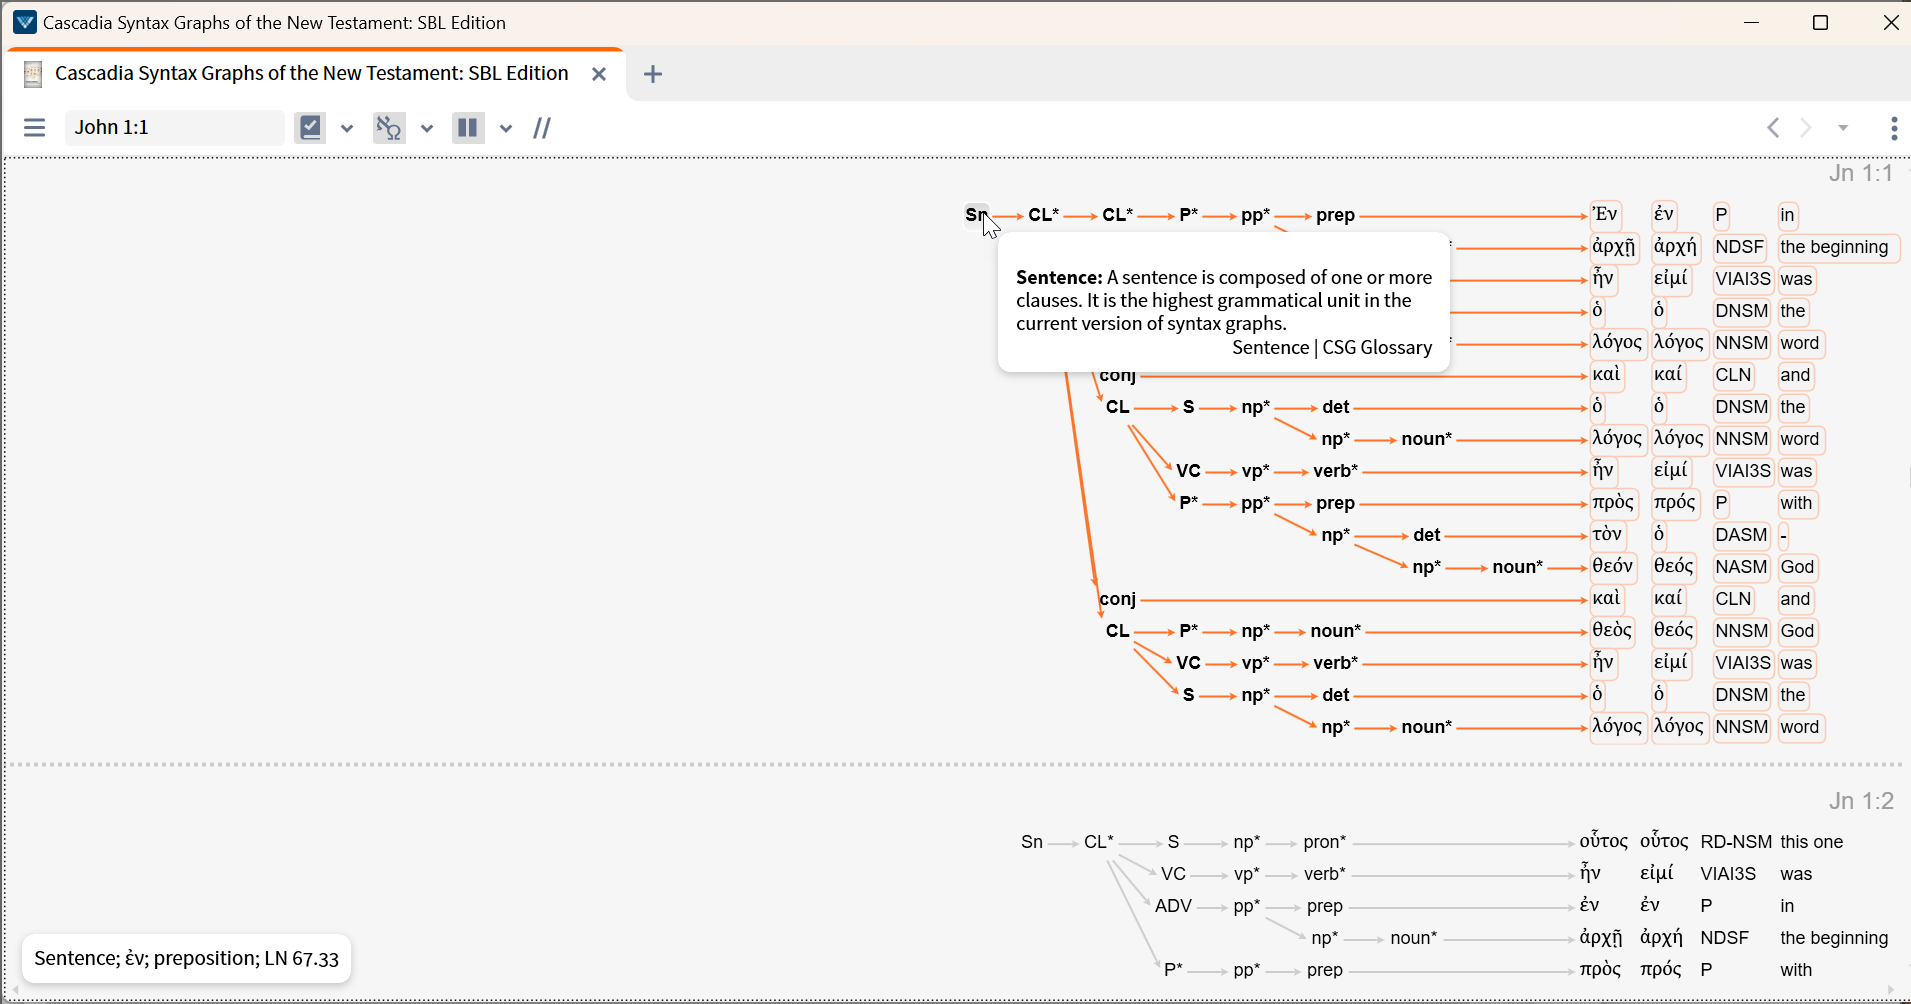Select the Jn 1:2 verse label
Viewport: 1911px width, 1004px height.
pyautogui.click(x=1861, y=801)
